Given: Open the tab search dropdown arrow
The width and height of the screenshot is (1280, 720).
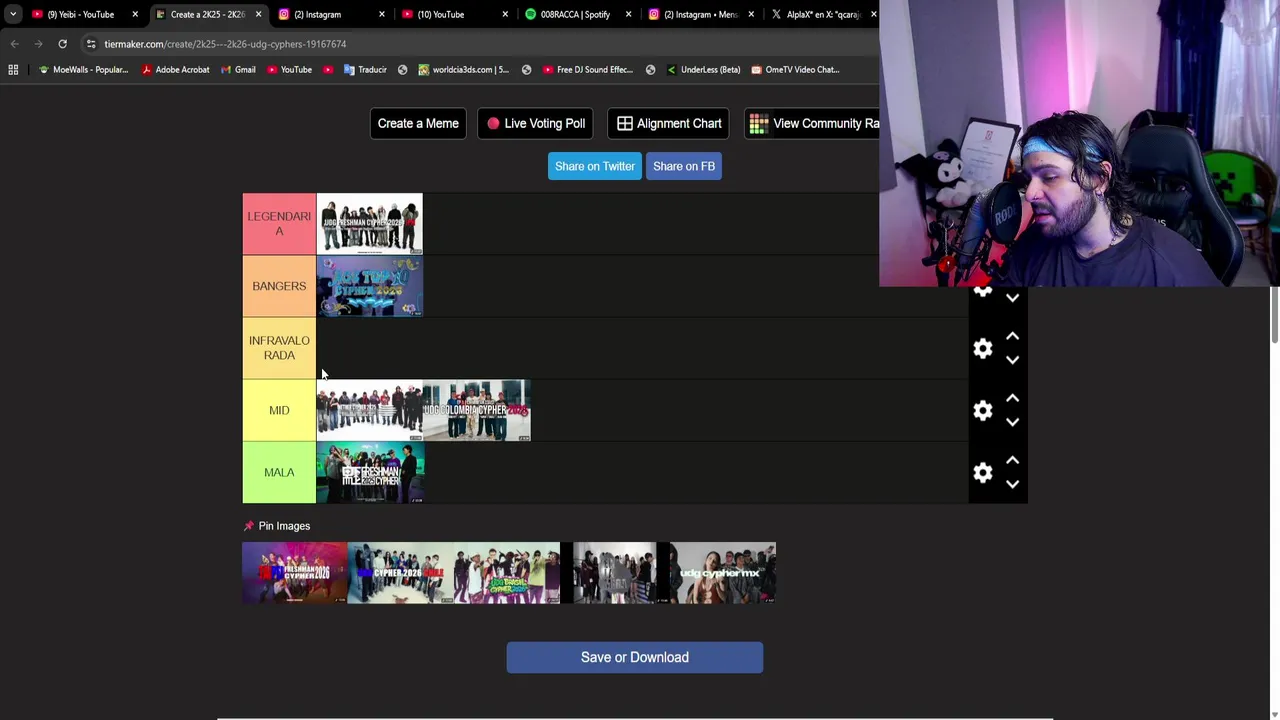Looking at the screenshot, I should [x=12, y=14].
